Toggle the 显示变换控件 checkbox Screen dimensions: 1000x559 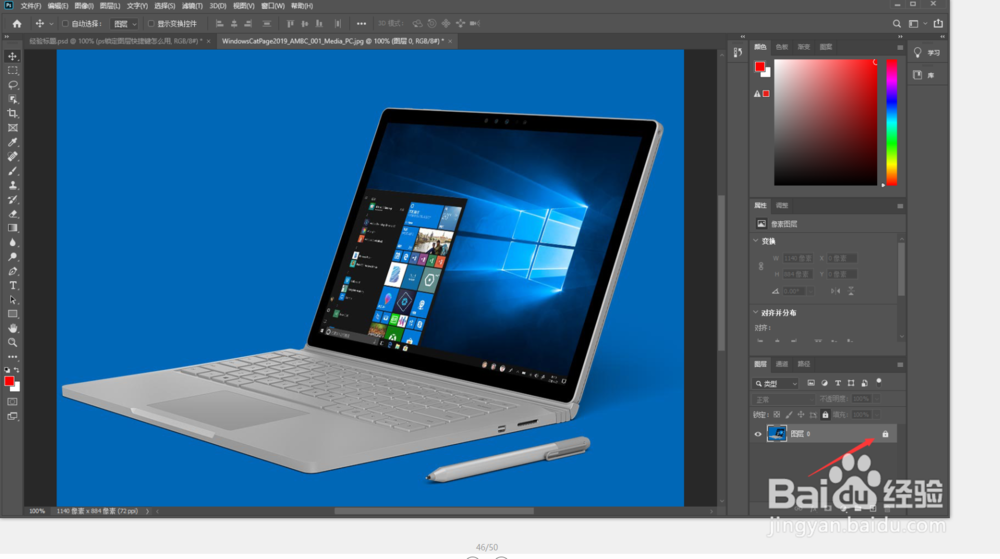(x=151, y=24)
